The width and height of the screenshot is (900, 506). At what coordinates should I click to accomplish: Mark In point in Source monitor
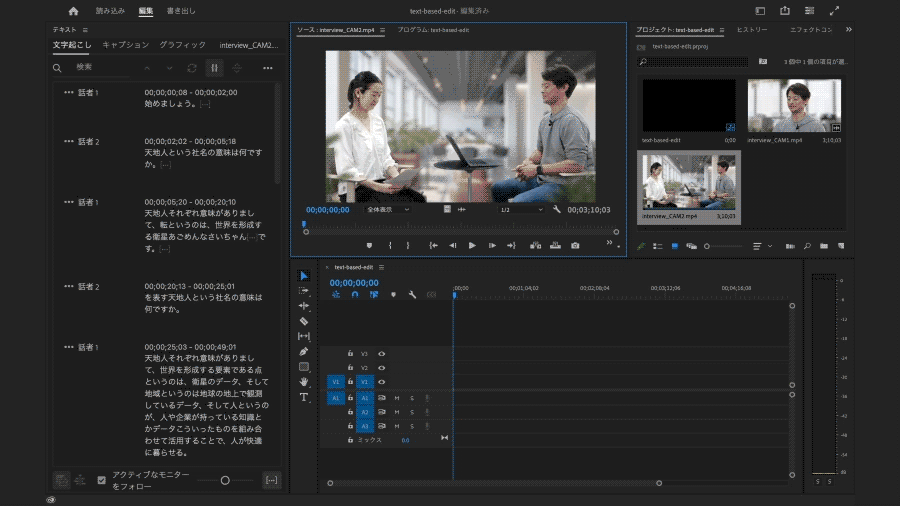[390, 246]
